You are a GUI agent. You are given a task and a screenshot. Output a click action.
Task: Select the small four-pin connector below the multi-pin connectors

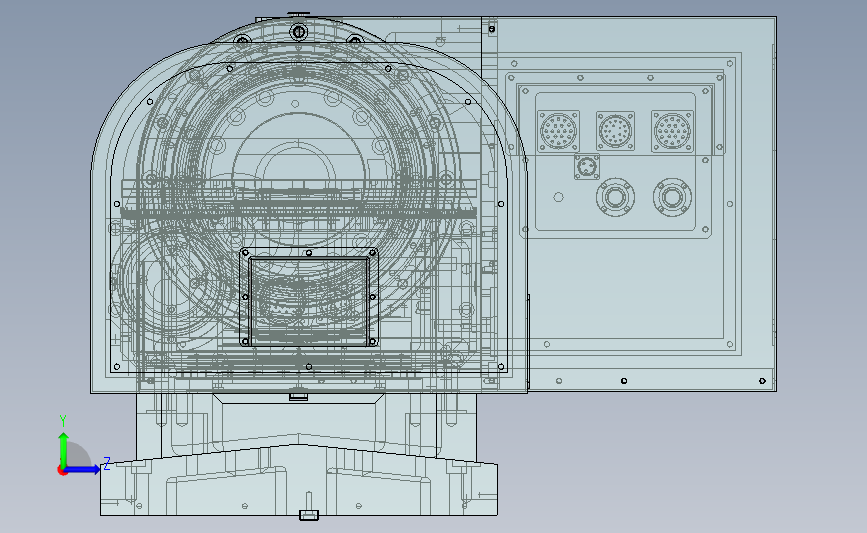coord(587,167)
